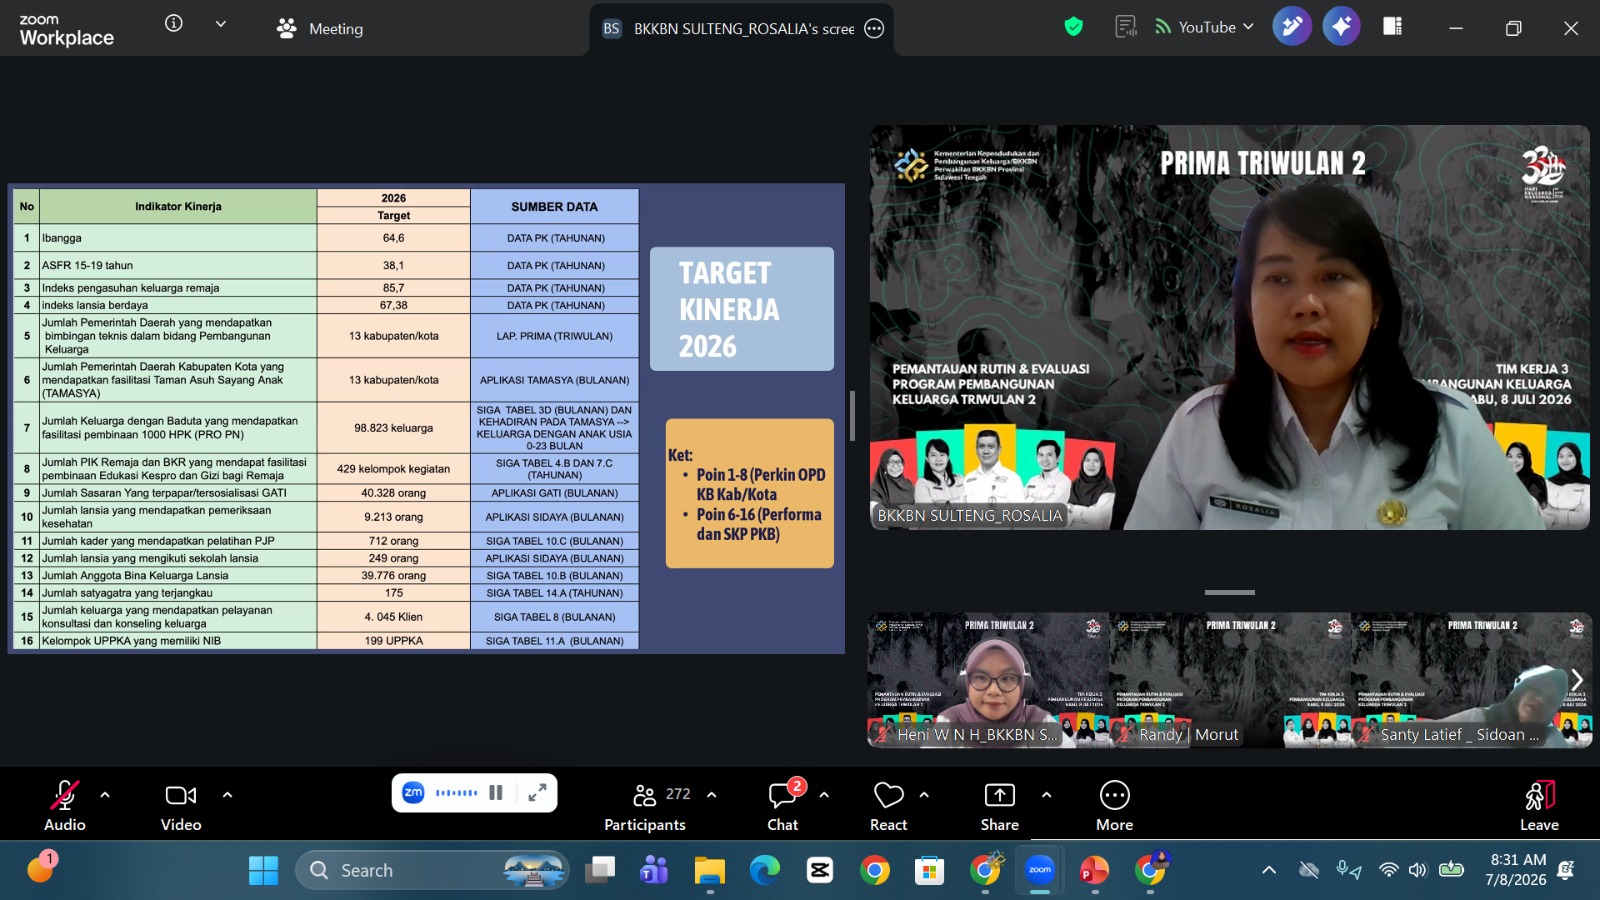The height and width of the screenshot is (900, 1600).
Task: Expand the Video options arrow
Action: pyautogui.click(x=227, y=795)
